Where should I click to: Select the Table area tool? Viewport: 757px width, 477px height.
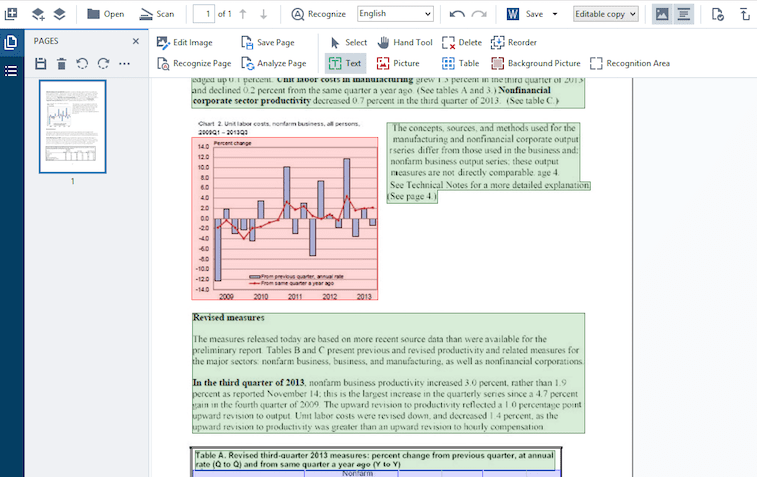pyautogui.click(x=460, y=63)
